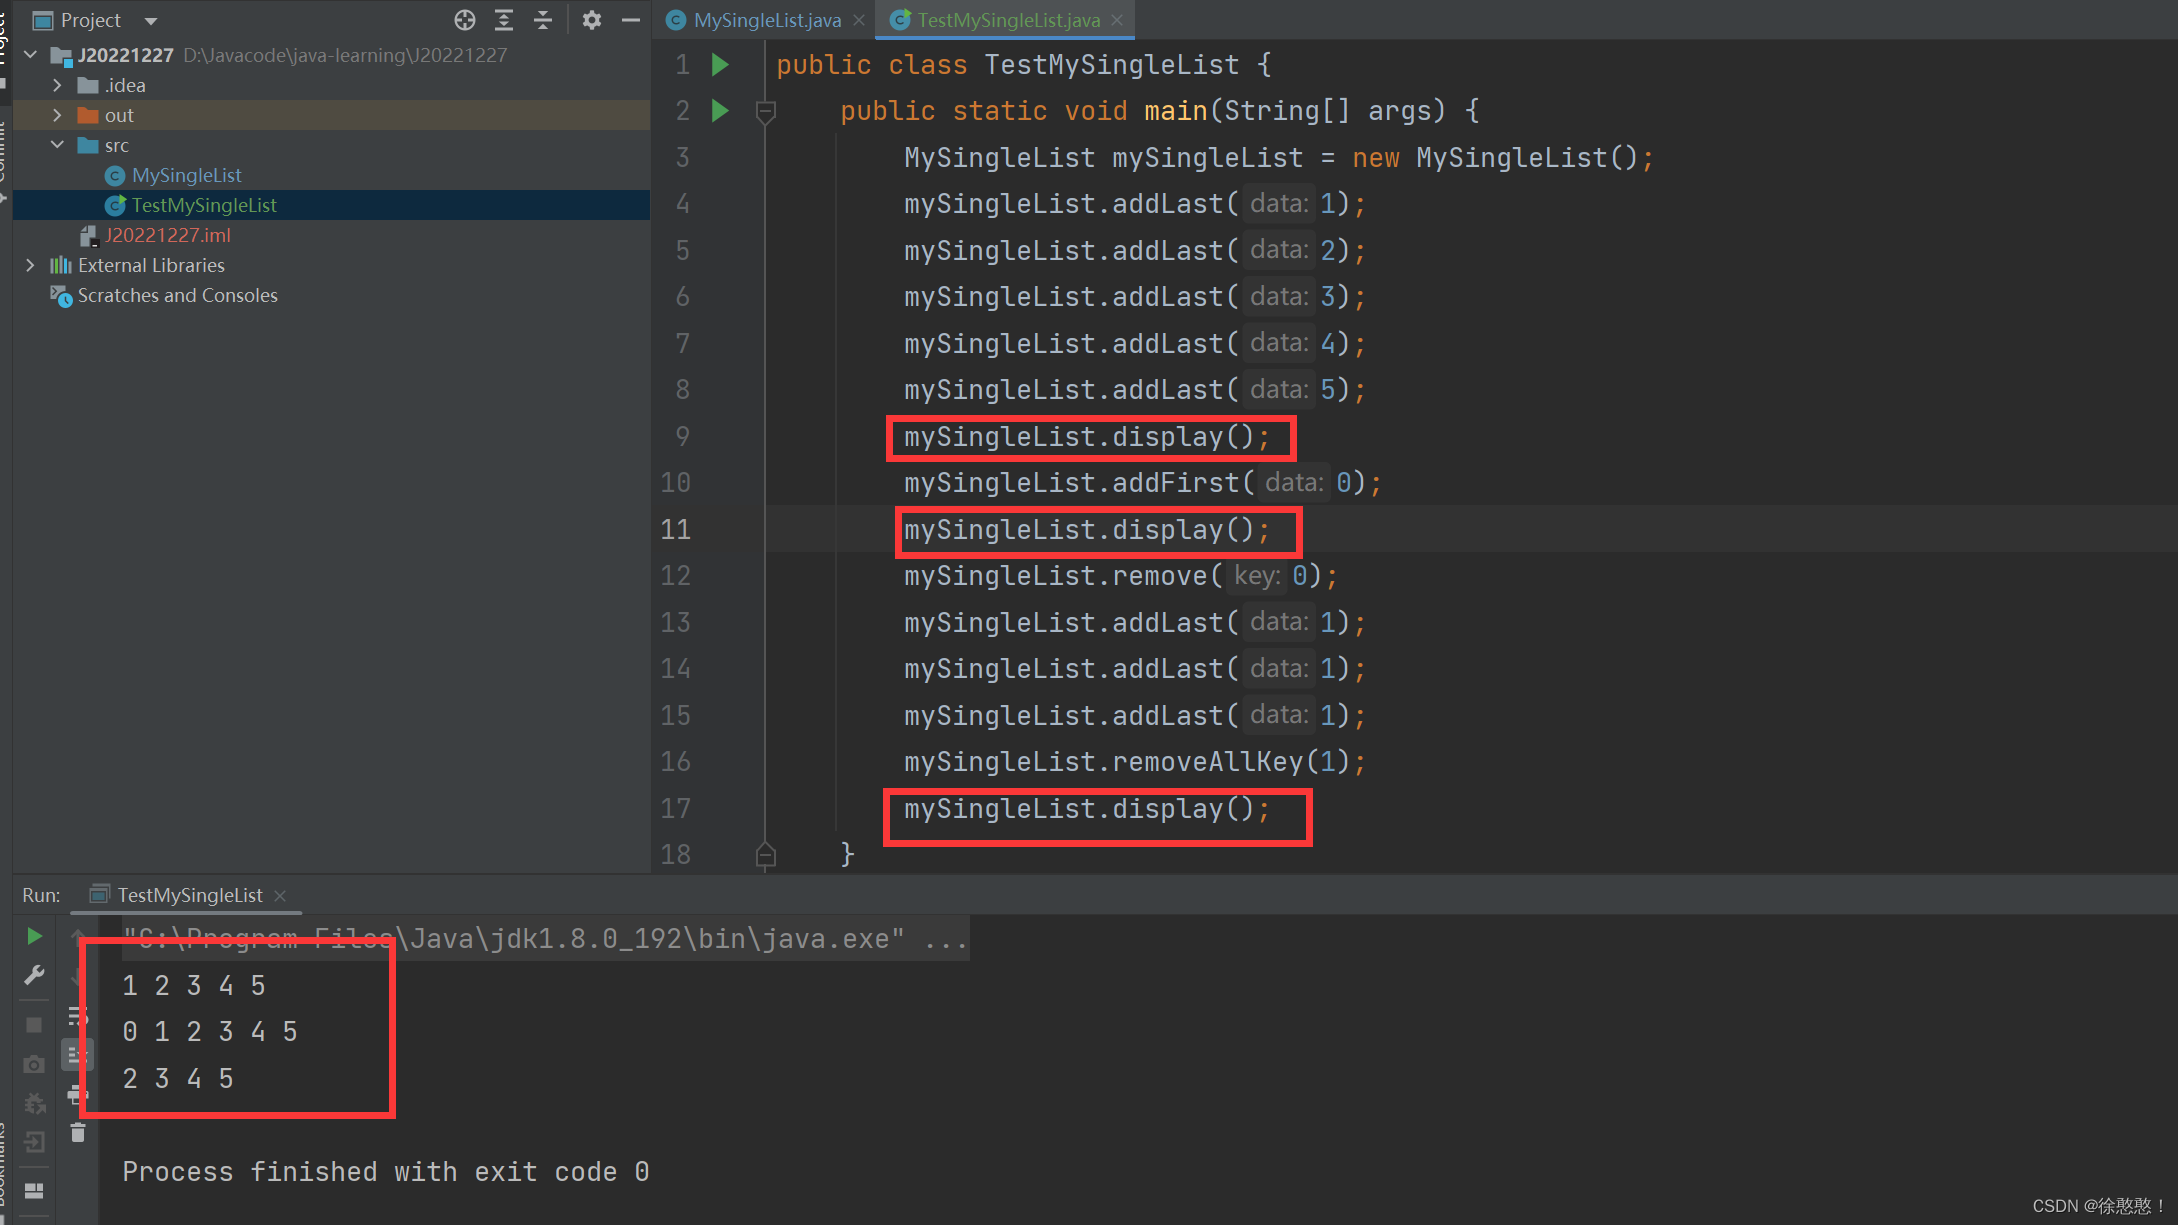Click the clear all trash icon
Image resolution: width=2178 pixels, height=1225 pixels.
[x=78, y=1133]
